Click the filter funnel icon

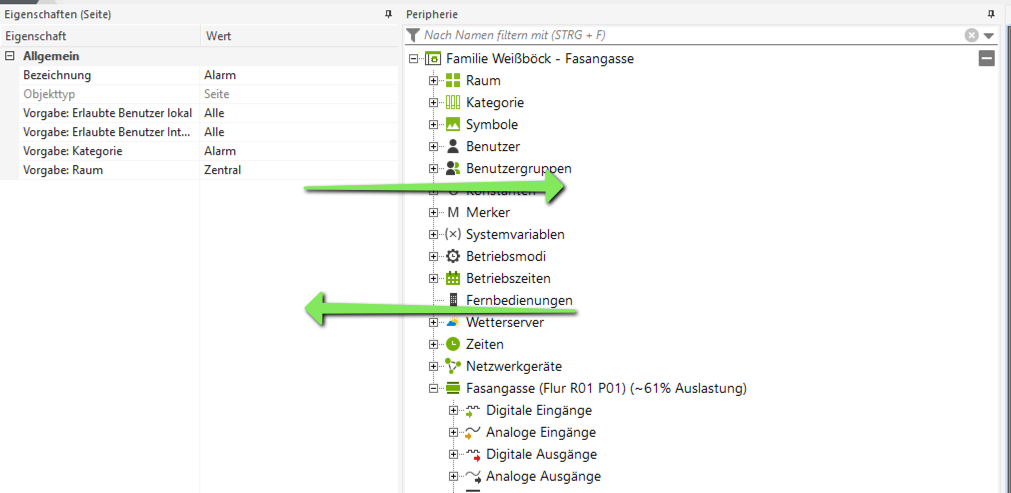point(413,35)
